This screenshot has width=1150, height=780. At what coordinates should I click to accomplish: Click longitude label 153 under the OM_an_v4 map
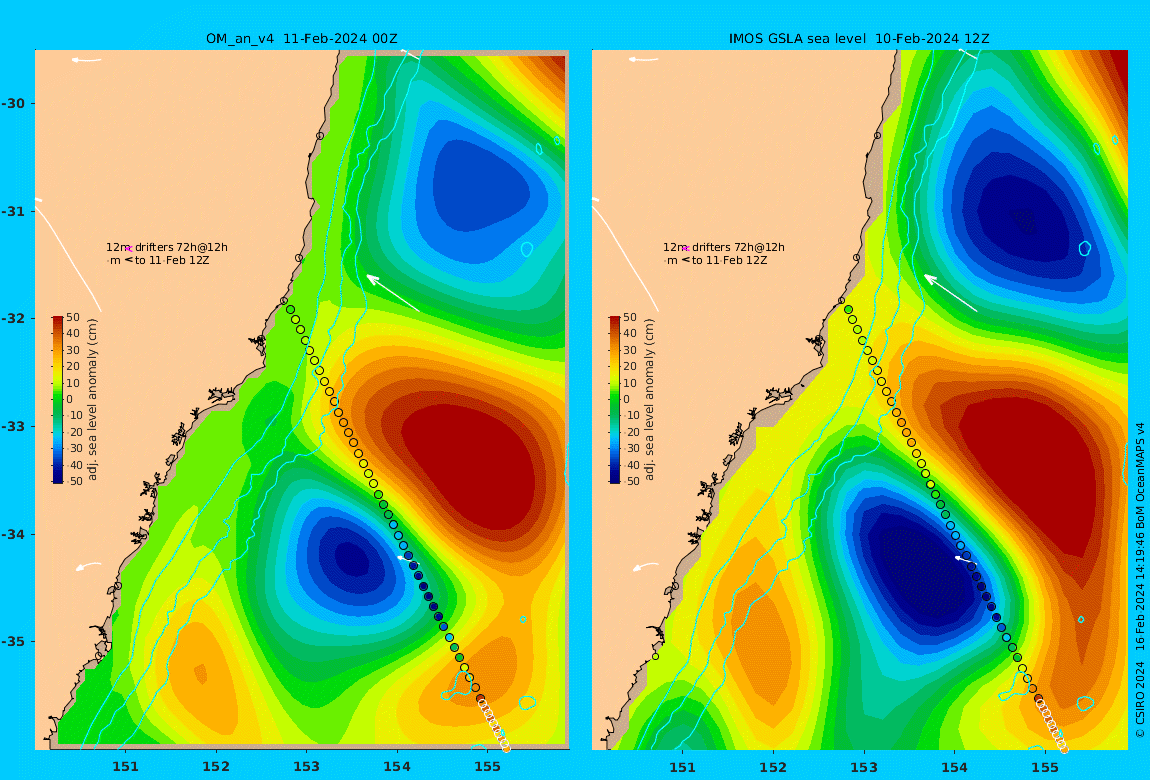[307, 767]
